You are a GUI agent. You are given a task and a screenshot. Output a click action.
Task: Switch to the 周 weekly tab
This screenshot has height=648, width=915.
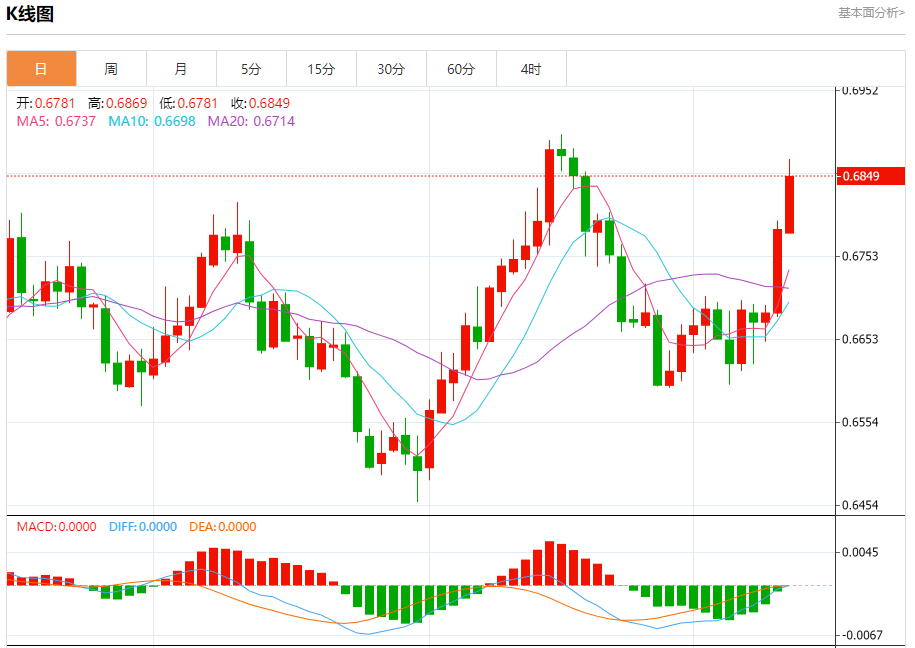[111, 69]
